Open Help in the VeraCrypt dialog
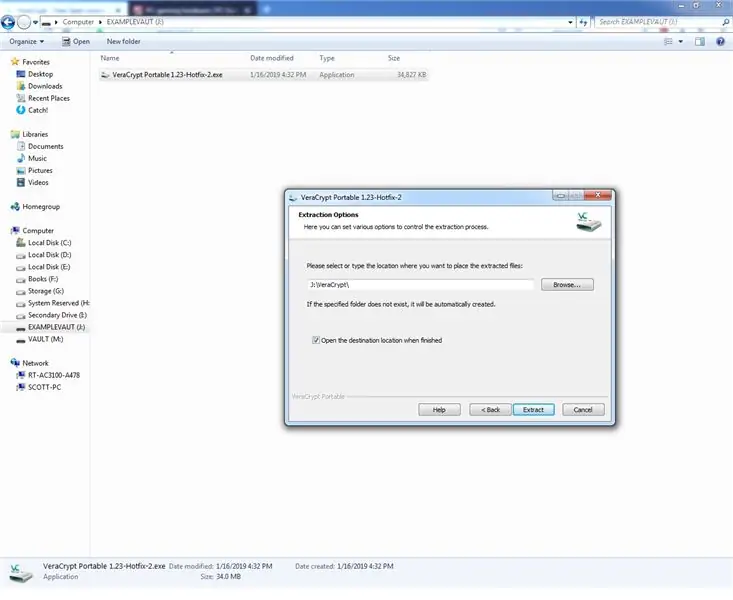This screenshot has width=733, height=600. (x=439, y=410)
